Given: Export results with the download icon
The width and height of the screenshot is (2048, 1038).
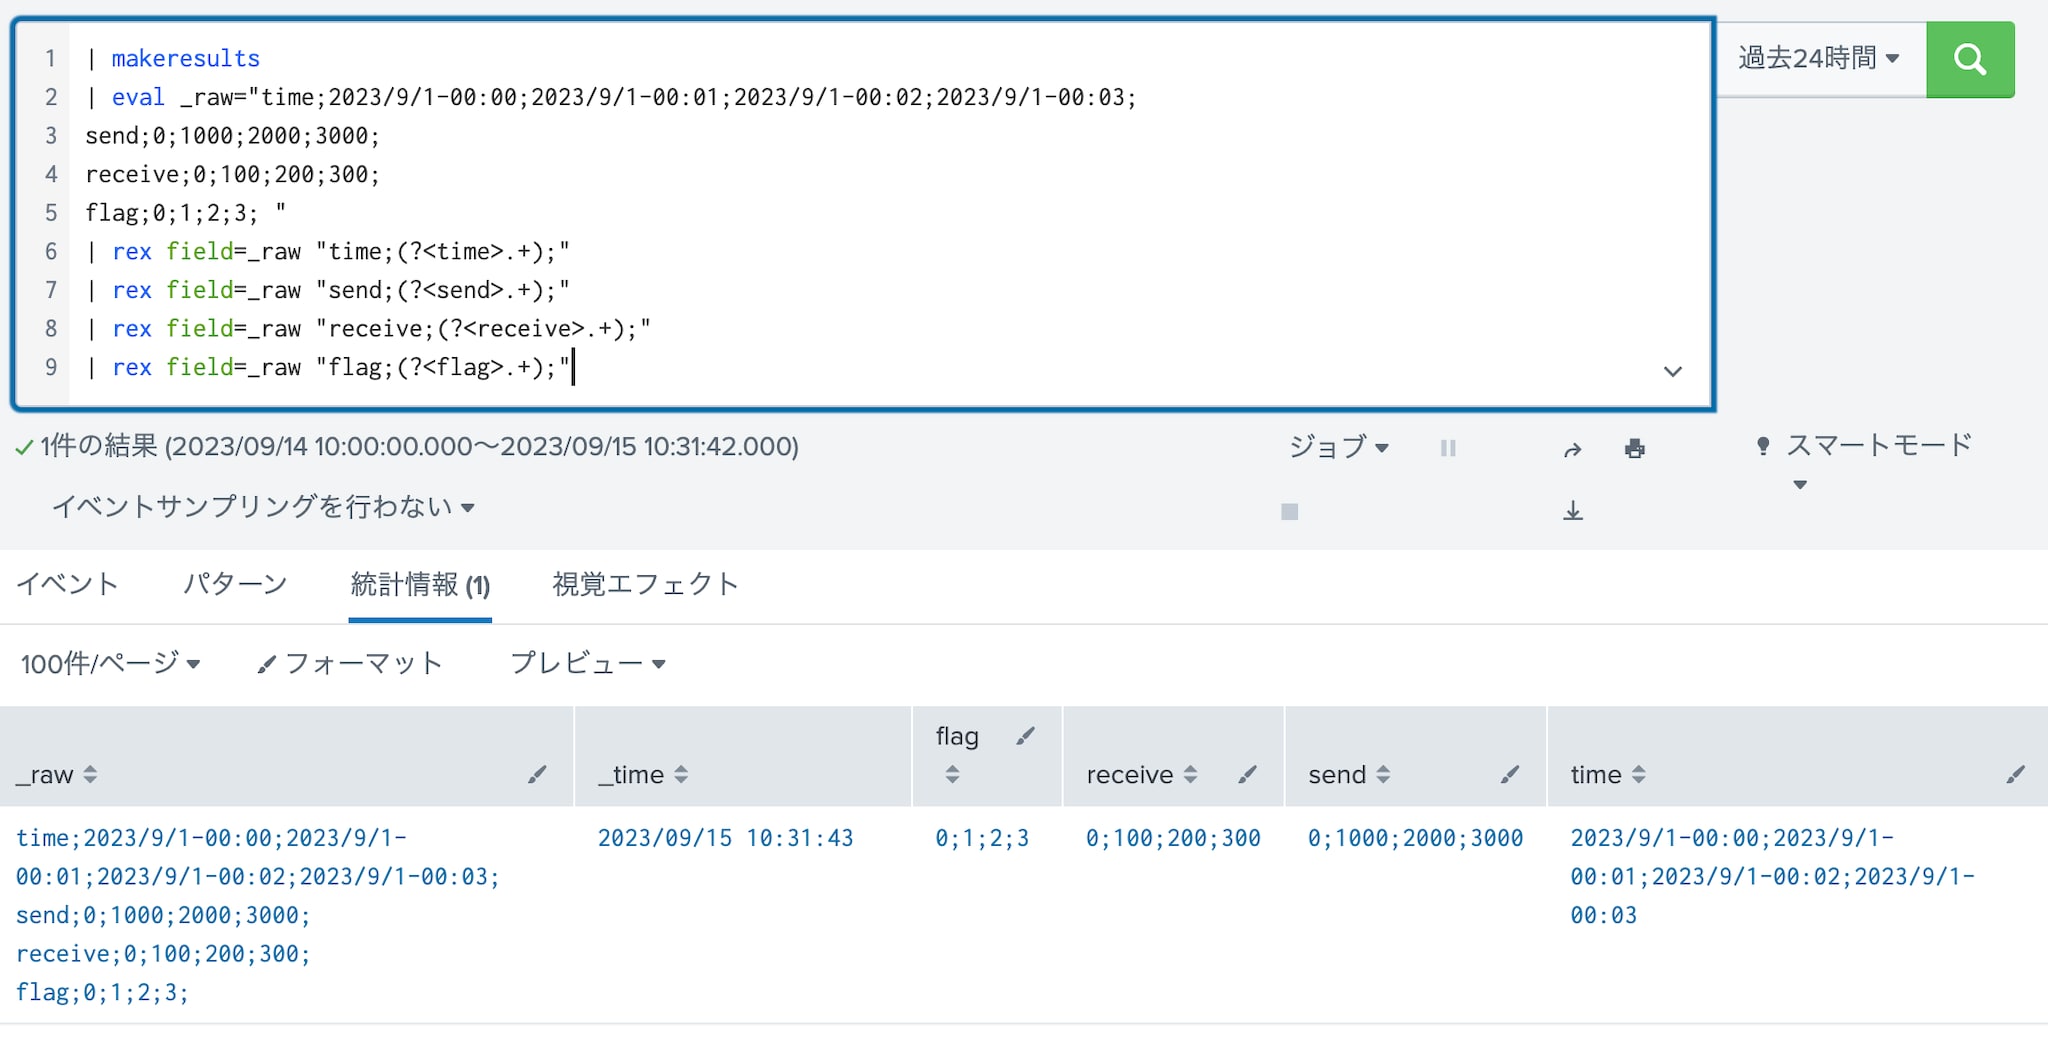Looking at the screenshot, I should point(1572,511).
